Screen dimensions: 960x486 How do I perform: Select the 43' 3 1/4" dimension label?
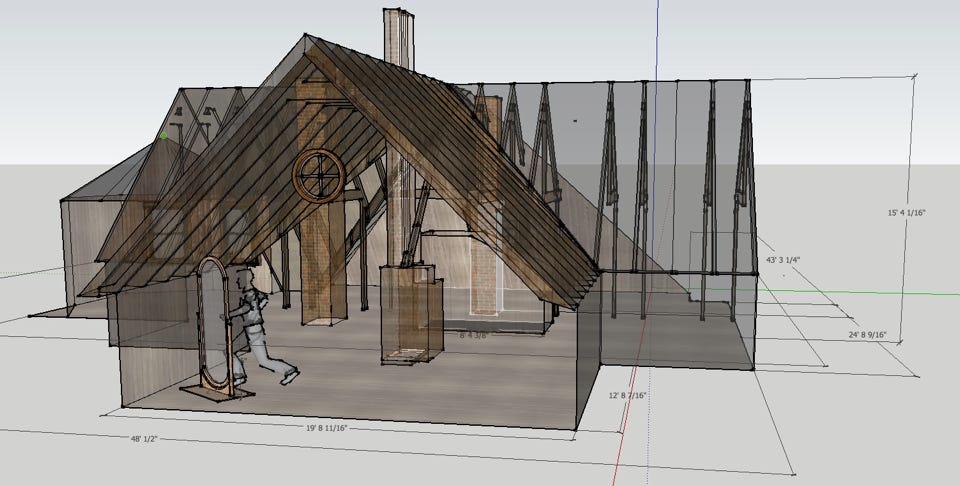pyautogui.click(x=785, y=259)
